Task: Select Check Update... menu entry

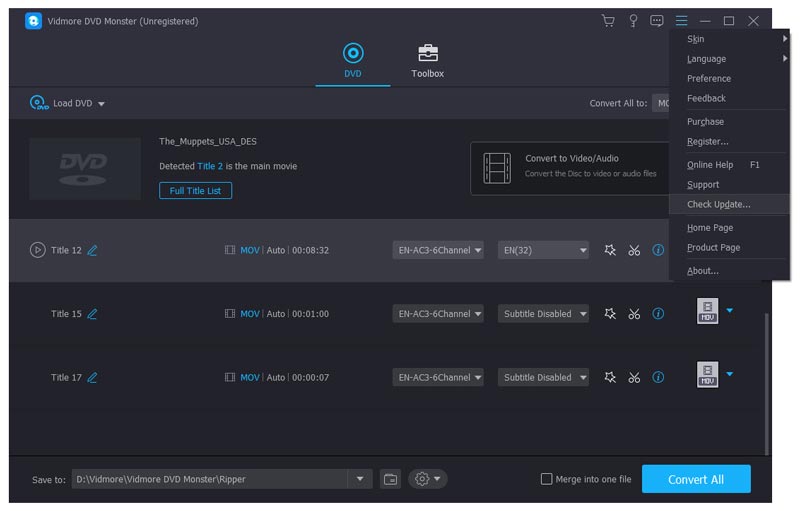Action: tap(730, 204)
